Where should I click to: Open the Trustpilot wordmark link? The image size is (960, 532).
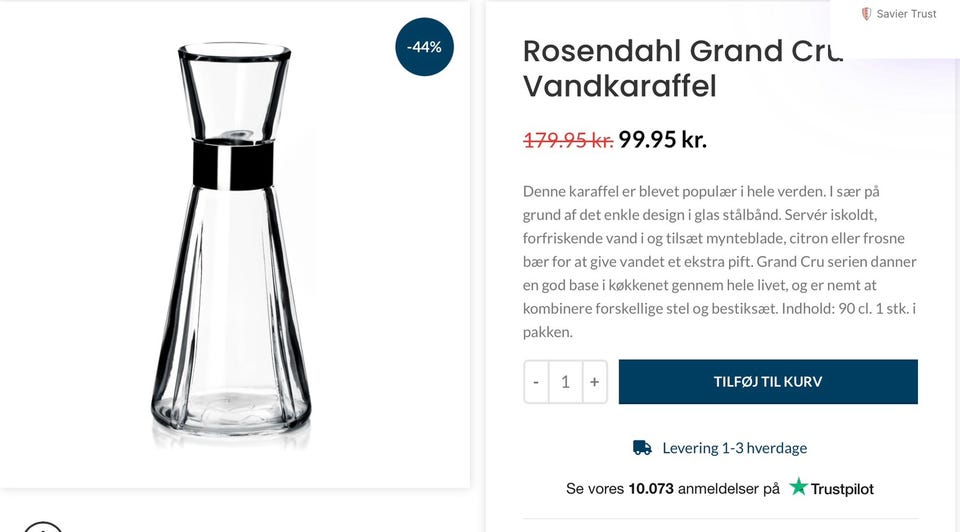(842, 489)
